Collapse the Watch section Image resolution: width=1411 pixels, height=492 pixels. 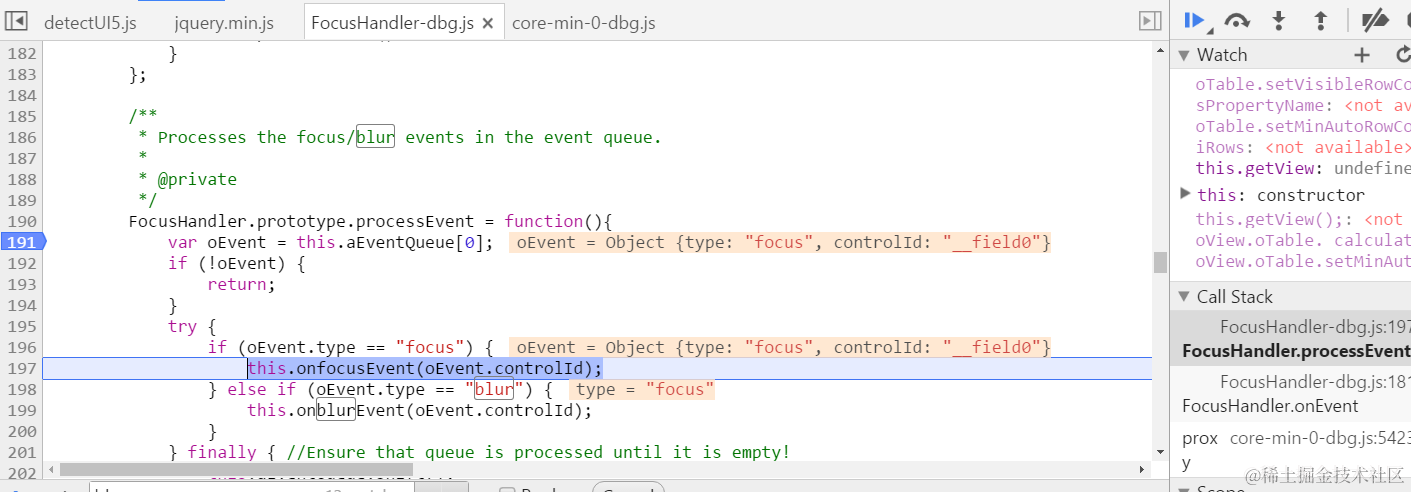(1184, 55)
